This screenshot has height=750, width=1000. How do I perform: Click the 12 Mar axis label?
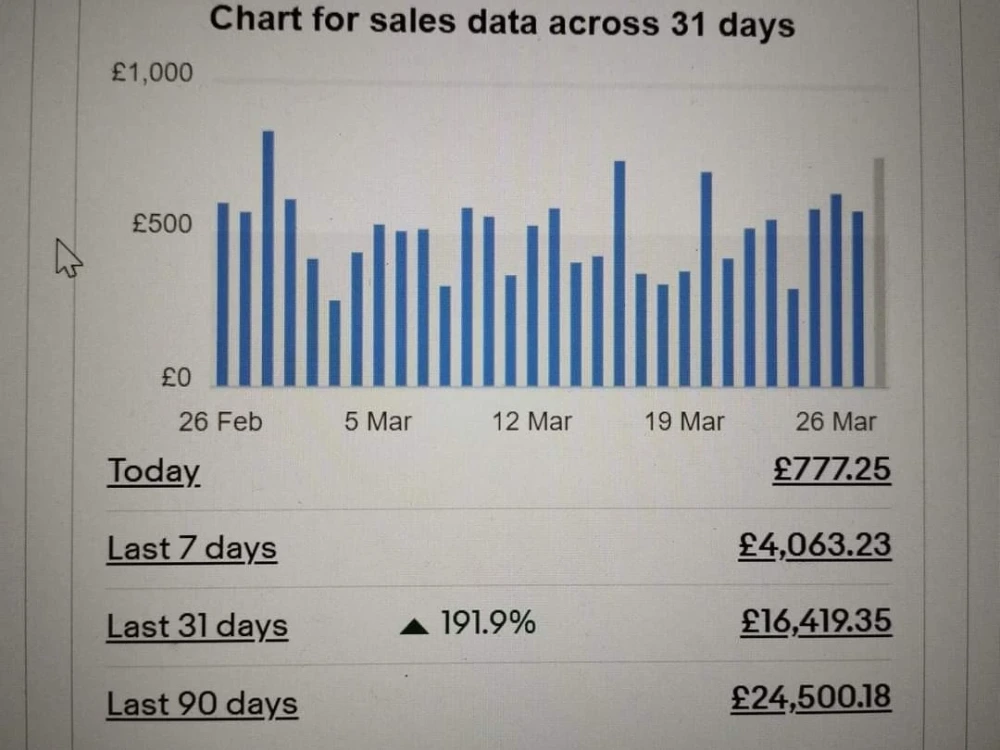pos(532,422)
